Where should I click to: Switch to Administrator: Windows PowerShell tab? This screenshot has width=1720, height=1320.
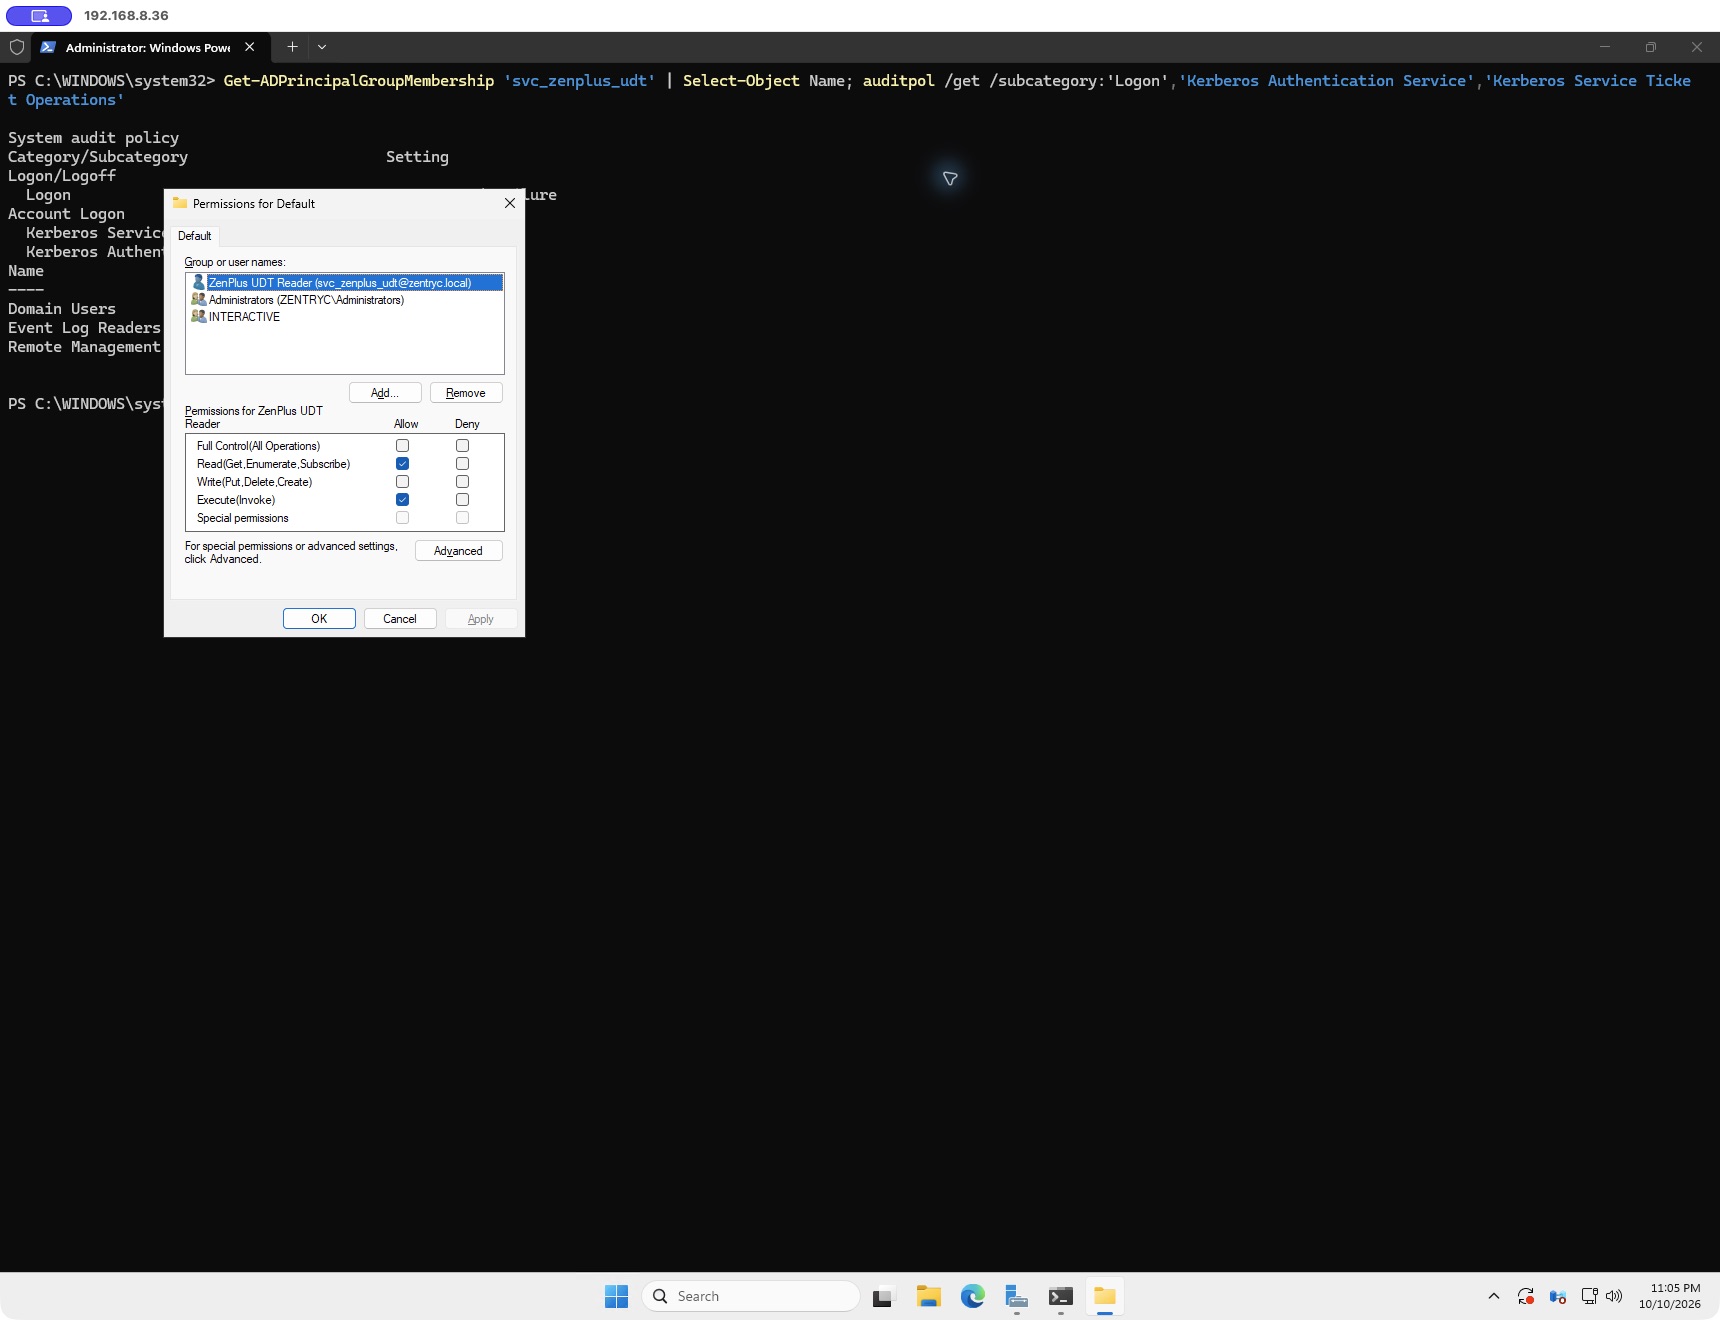coord(148,47)
